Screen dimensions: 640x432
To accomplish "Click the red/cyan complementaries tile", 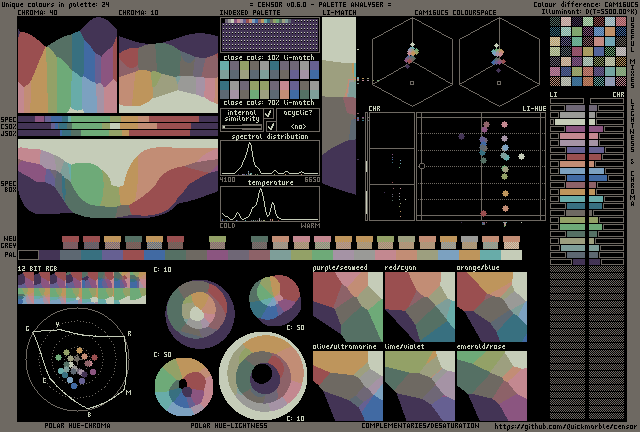I will pyautogui.click(x=420, y=307).
